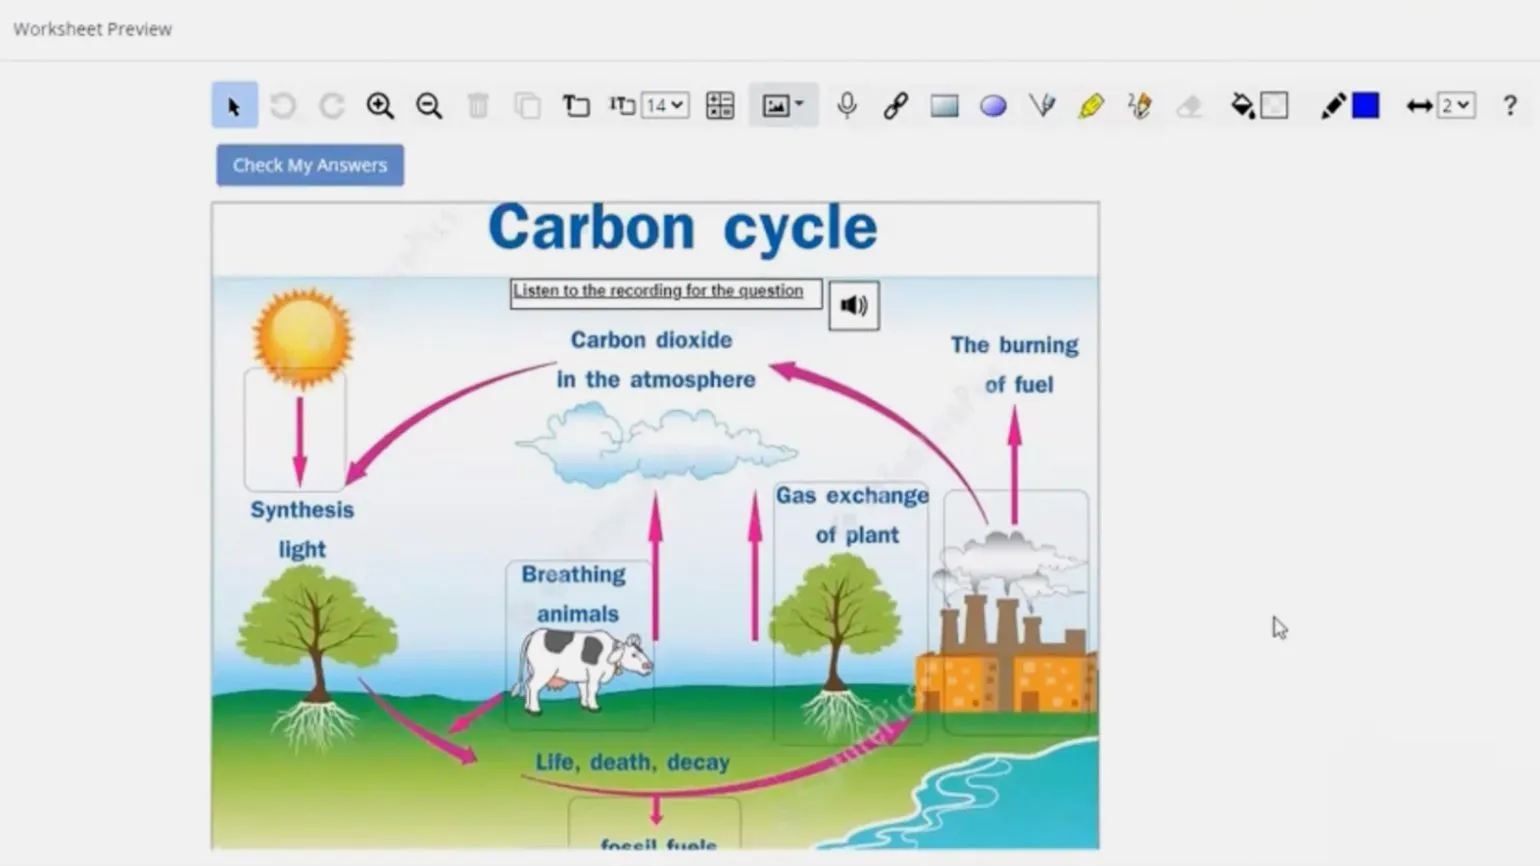Select the table grid insert tool
Viewport: 1540px width, 866px height.
pos(720,106)
